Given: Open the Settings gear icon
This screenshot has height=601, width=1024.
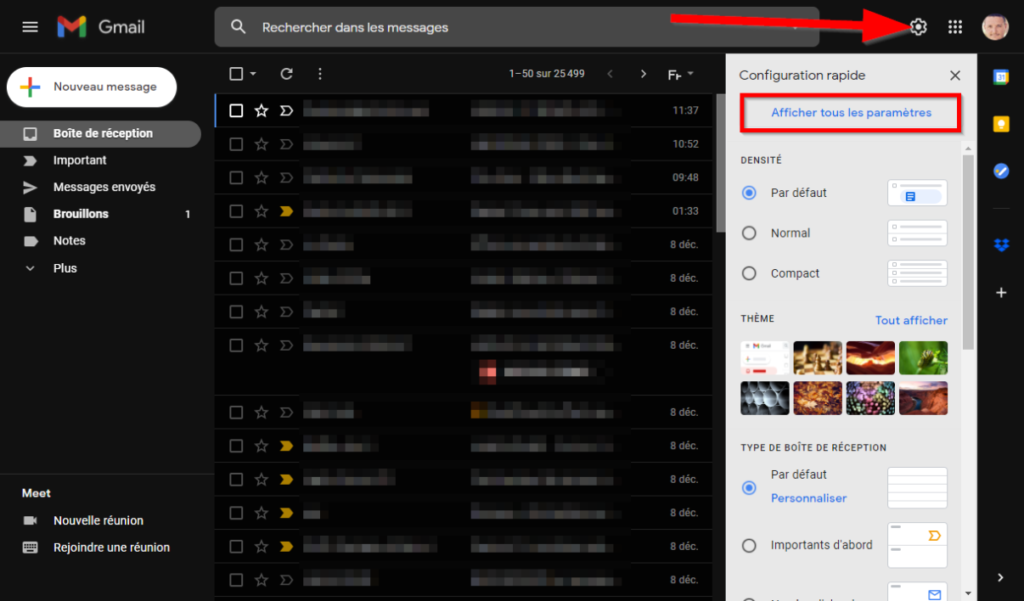Looking at the screenshot, I should click(x=918, y=27).
